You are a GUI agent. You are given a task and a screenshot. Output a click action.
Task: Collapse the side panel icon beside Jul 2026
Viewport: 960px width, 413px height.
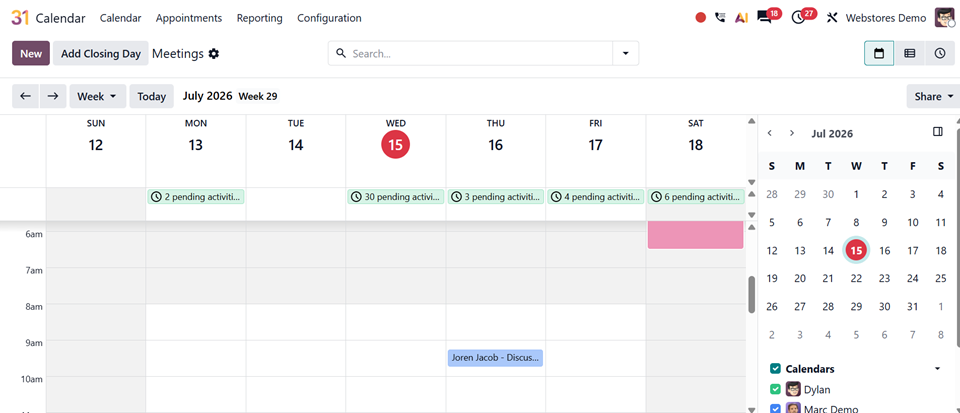[x=937, y=132]
